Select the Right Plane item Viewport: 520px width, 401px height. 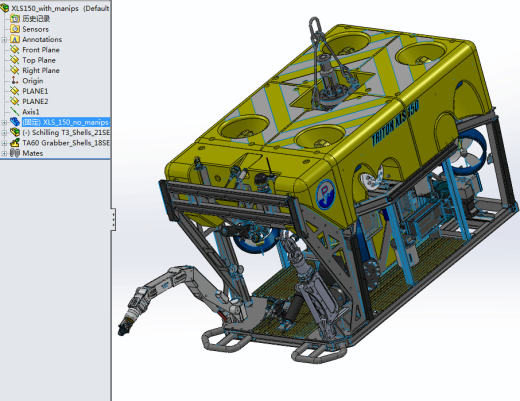pos(41,70)
